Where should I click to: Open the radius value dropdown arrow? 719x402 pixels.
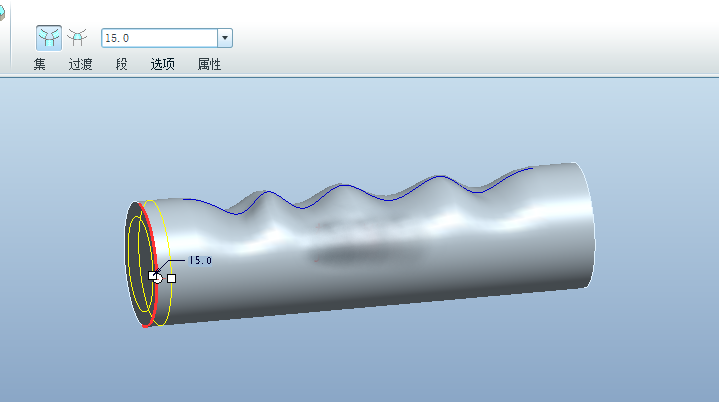tap(225, 38)
